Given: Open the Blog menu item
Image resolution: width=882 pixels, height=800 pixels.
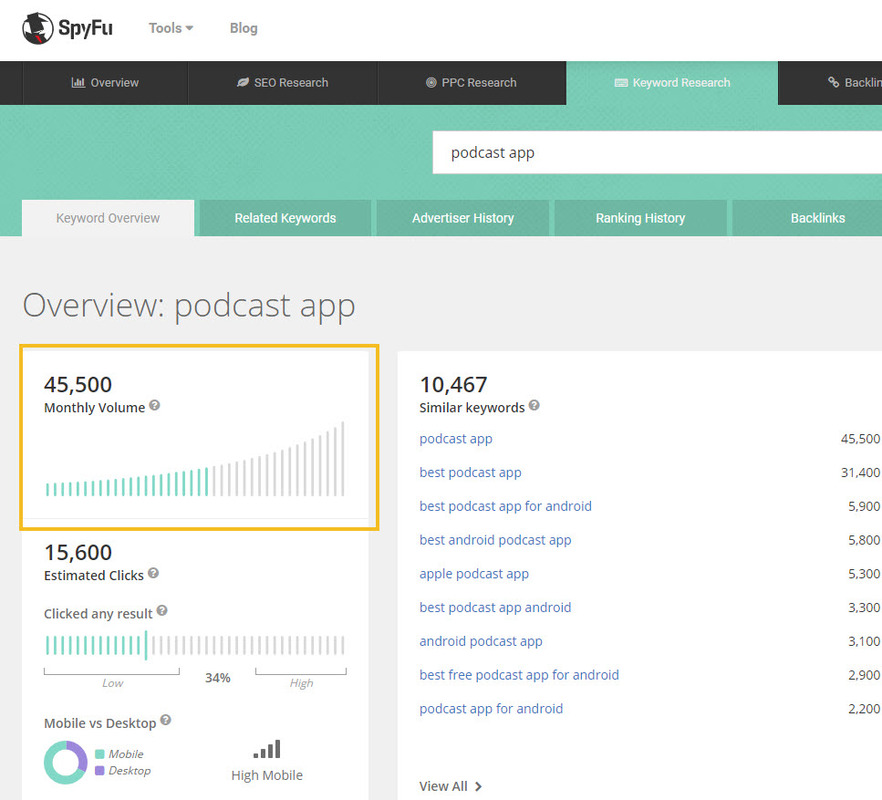Looking at the screenshot, I should click(243, 28).
